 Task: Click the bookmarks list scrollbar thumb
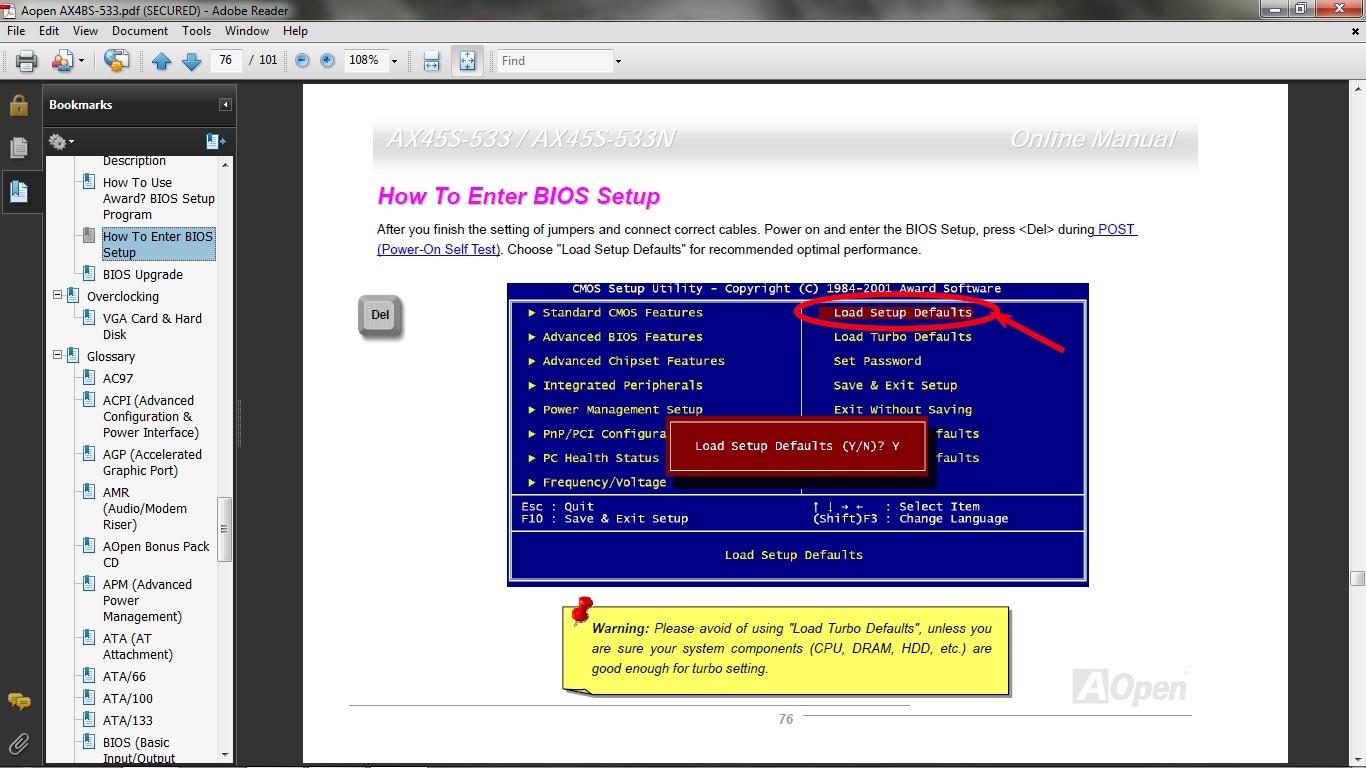click(x=225, y=528)
